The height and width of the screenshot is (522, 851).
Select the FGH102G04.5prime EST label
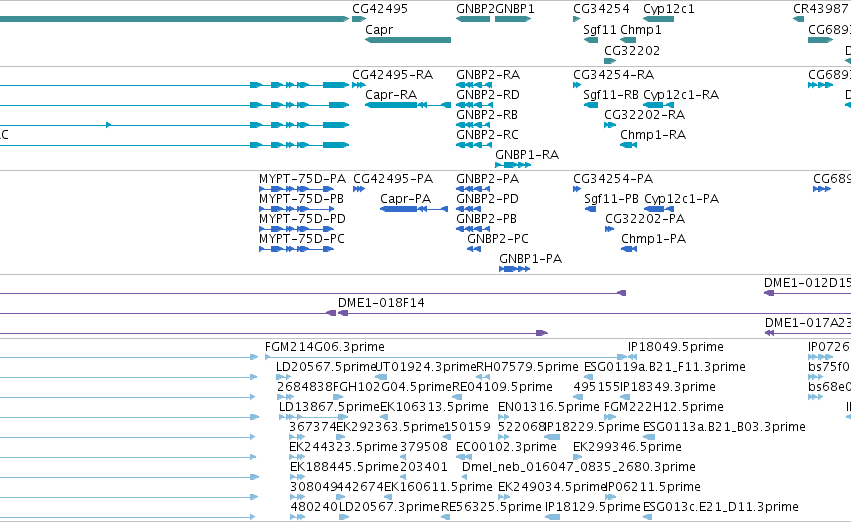pos(392,387)
